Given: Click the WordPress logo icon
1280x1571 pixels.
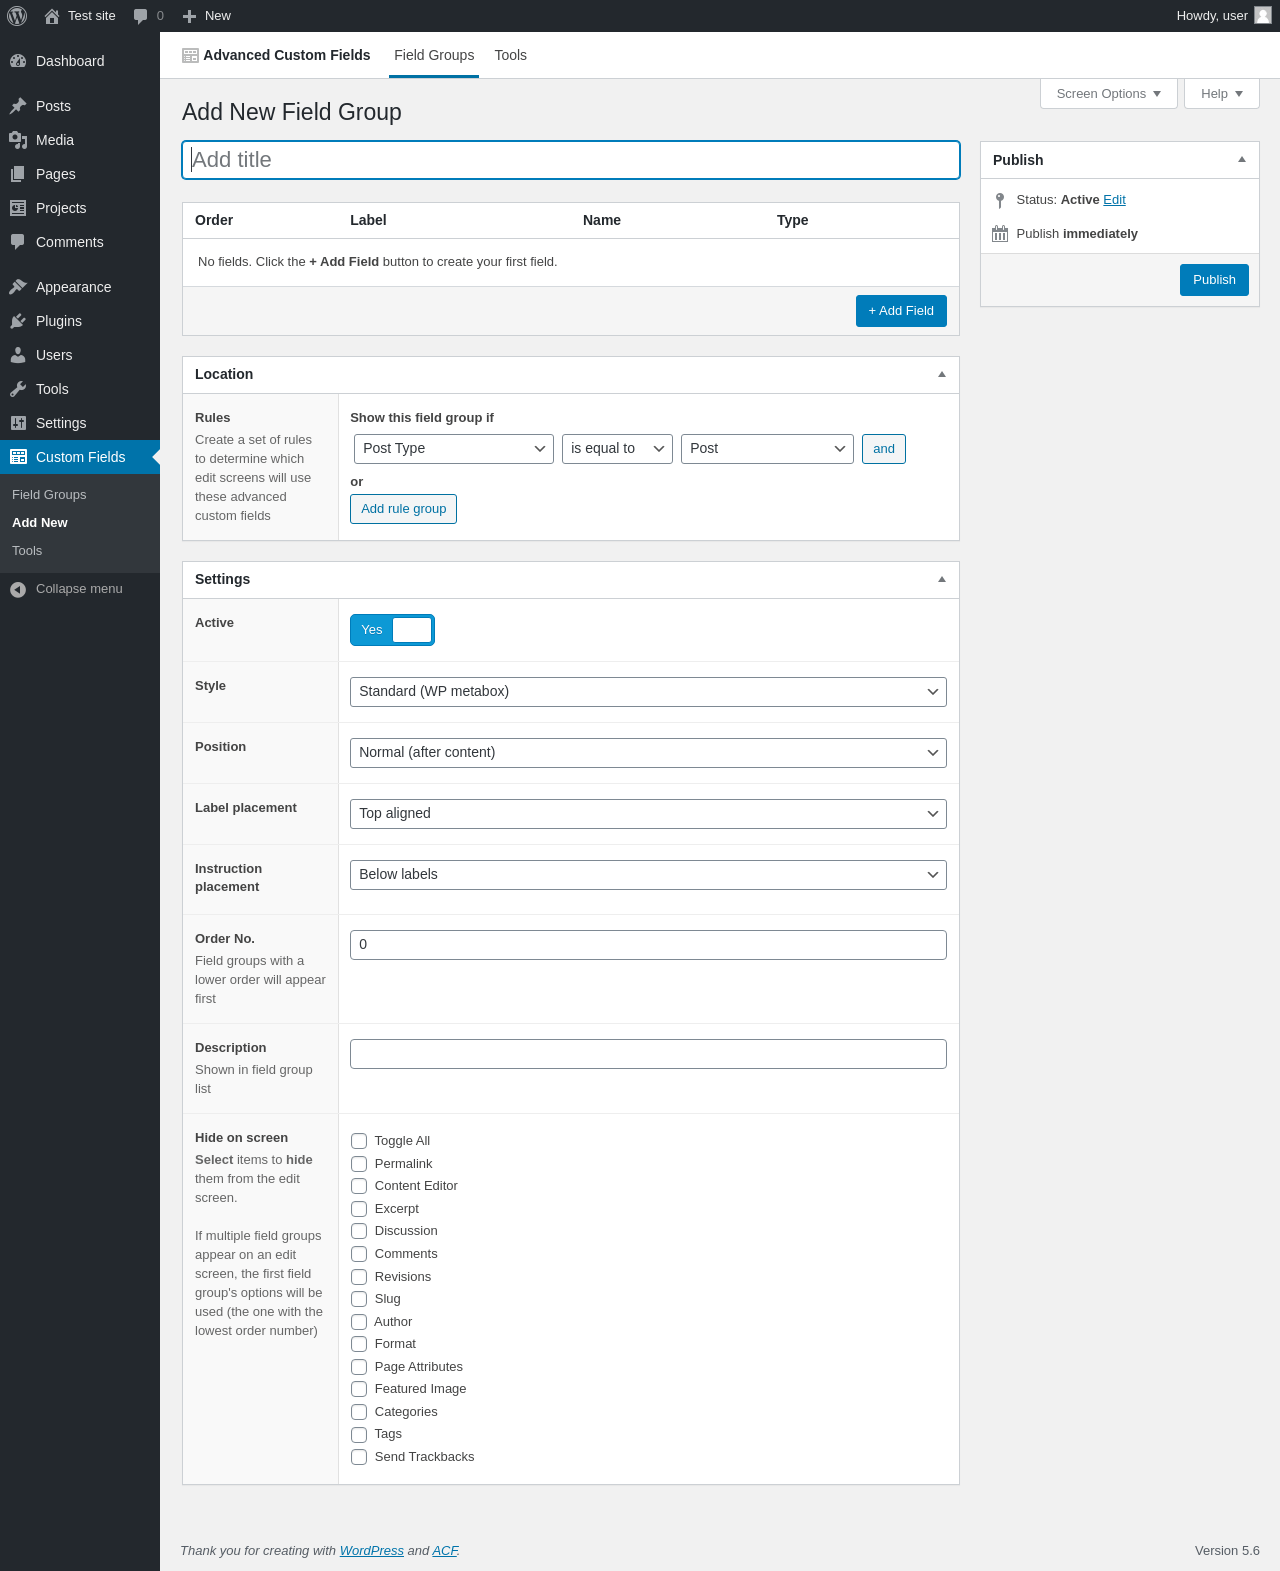Looking at the screenshot, I should (x=17, y=16).
